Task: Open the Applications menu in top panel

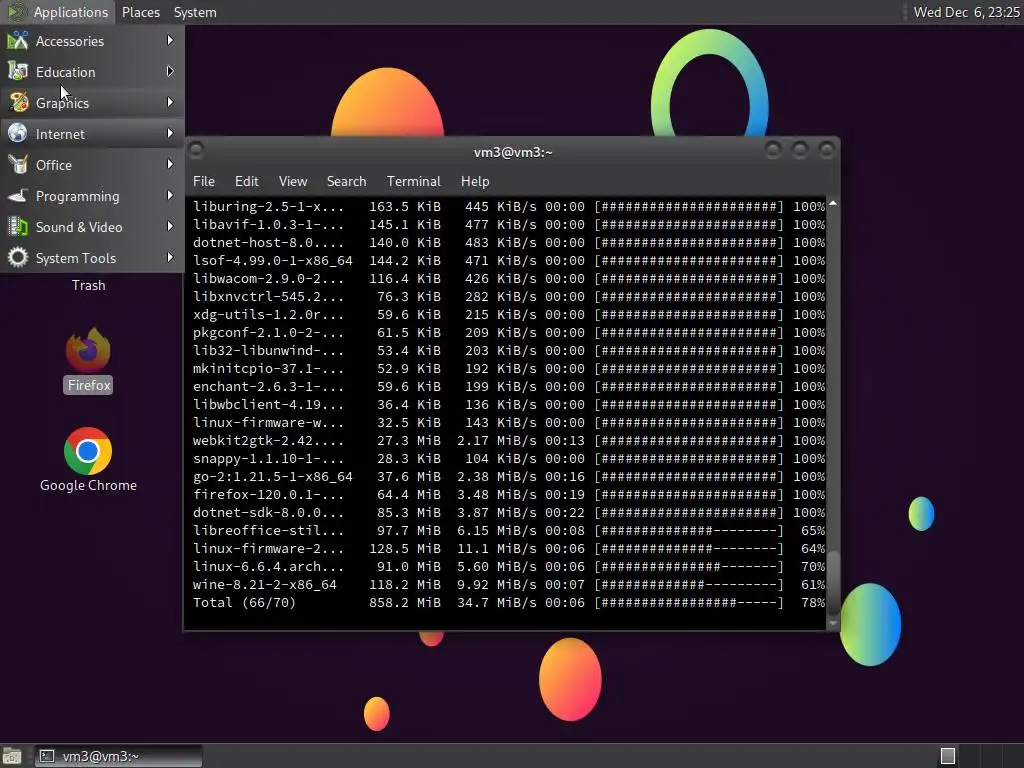Action: point(57,12)
